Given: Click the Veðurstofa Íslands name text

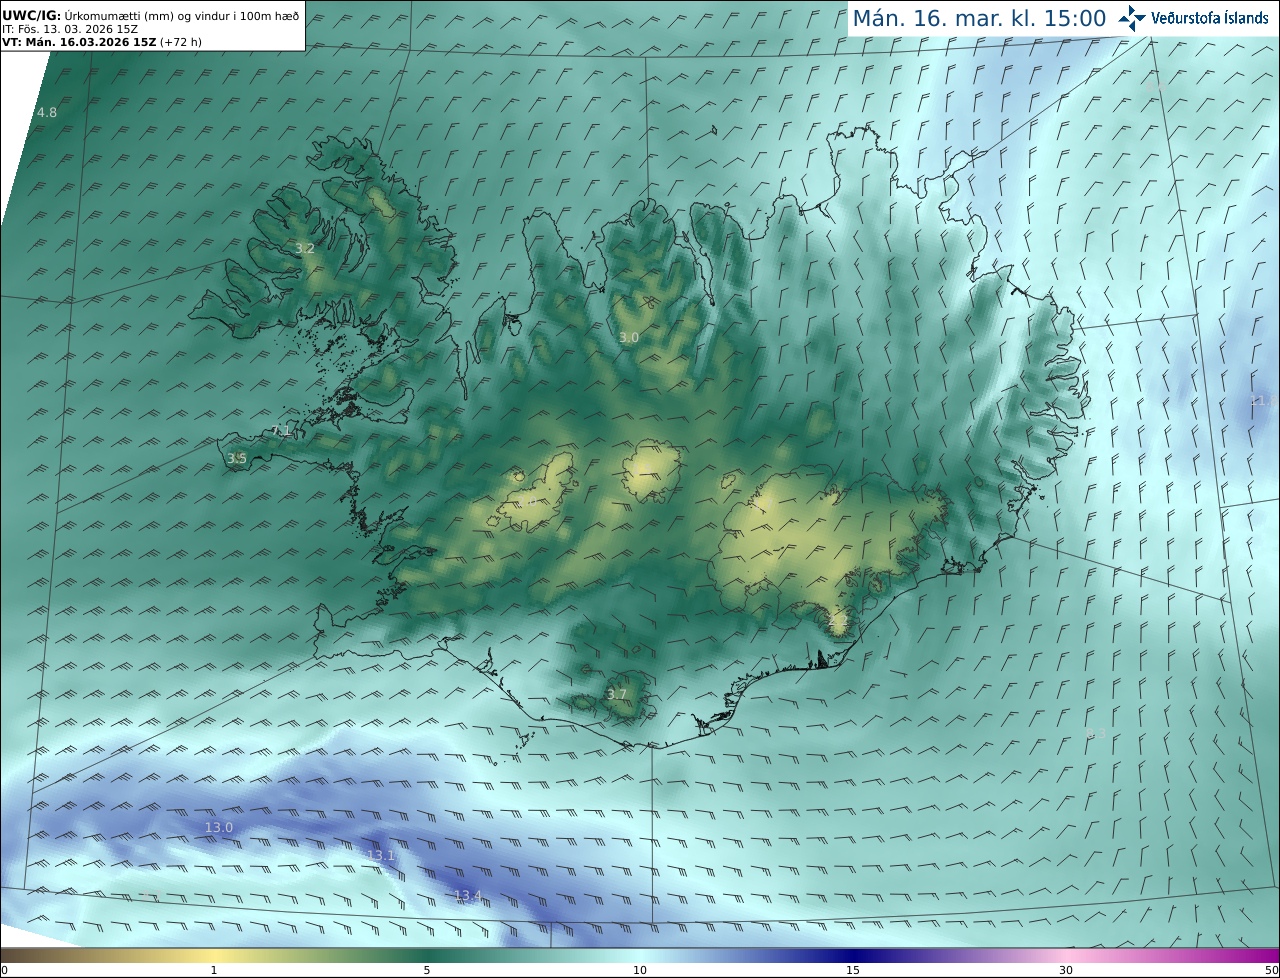Looking at the screenshot, I should tap(1210, 18).
